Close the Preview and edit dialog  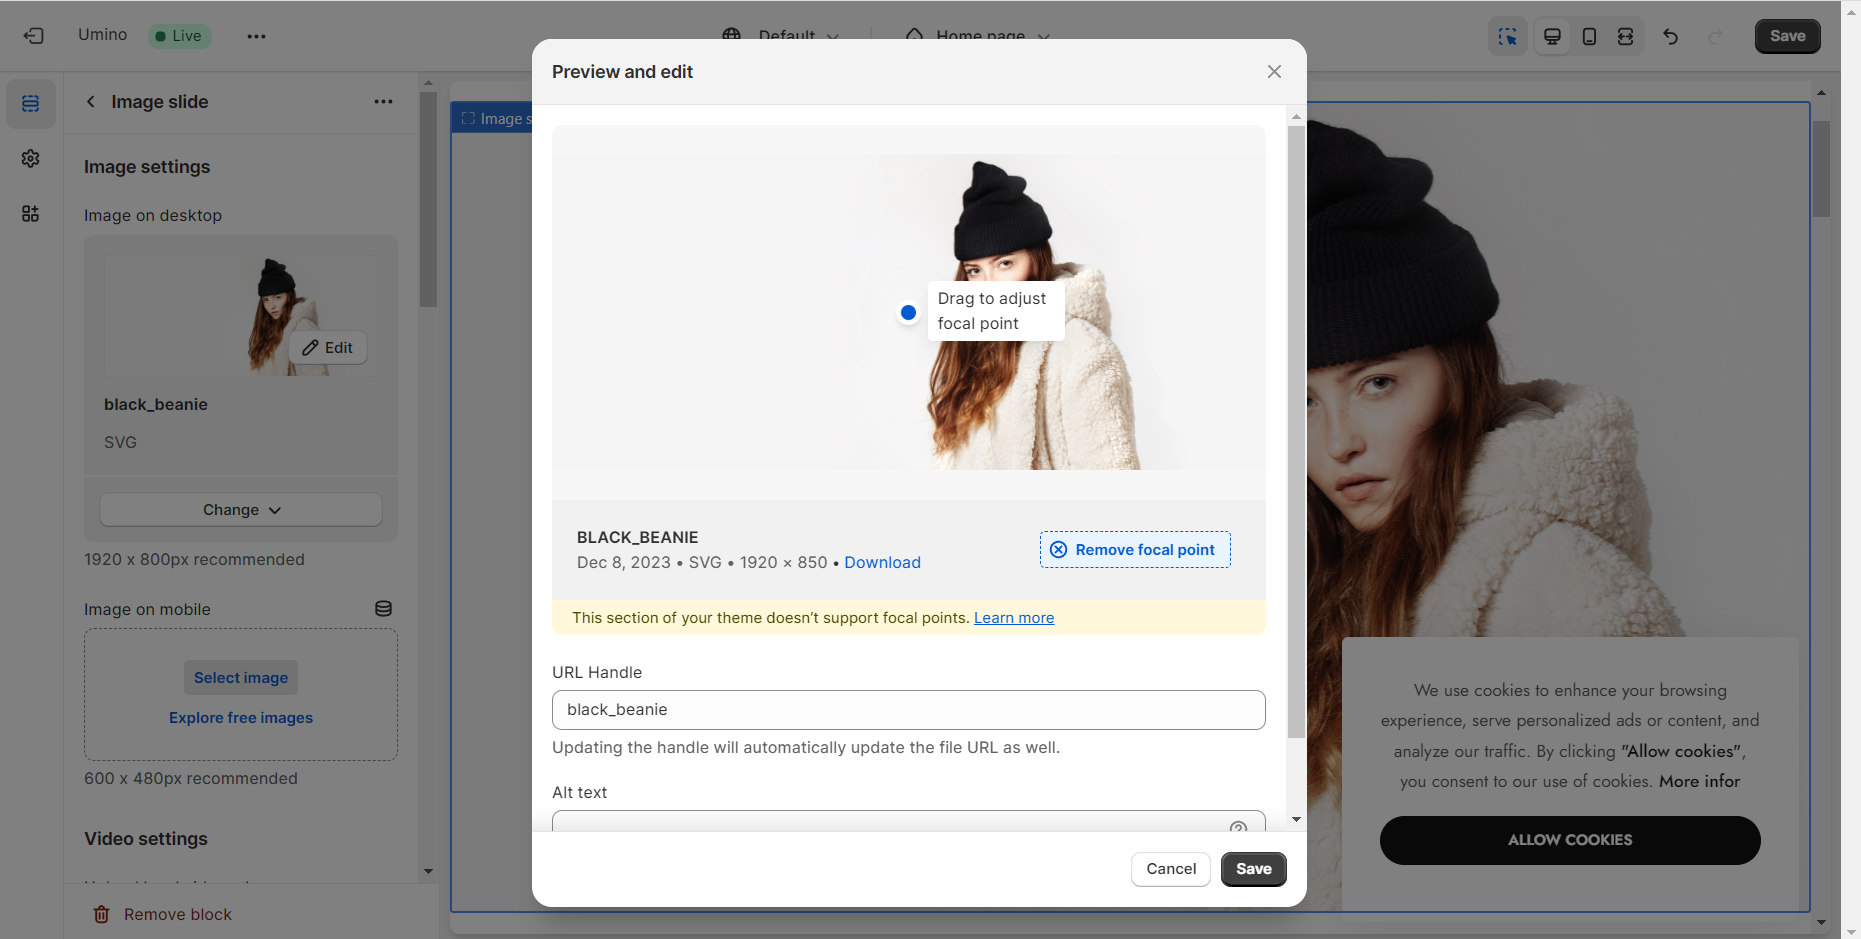(1274, 72)
